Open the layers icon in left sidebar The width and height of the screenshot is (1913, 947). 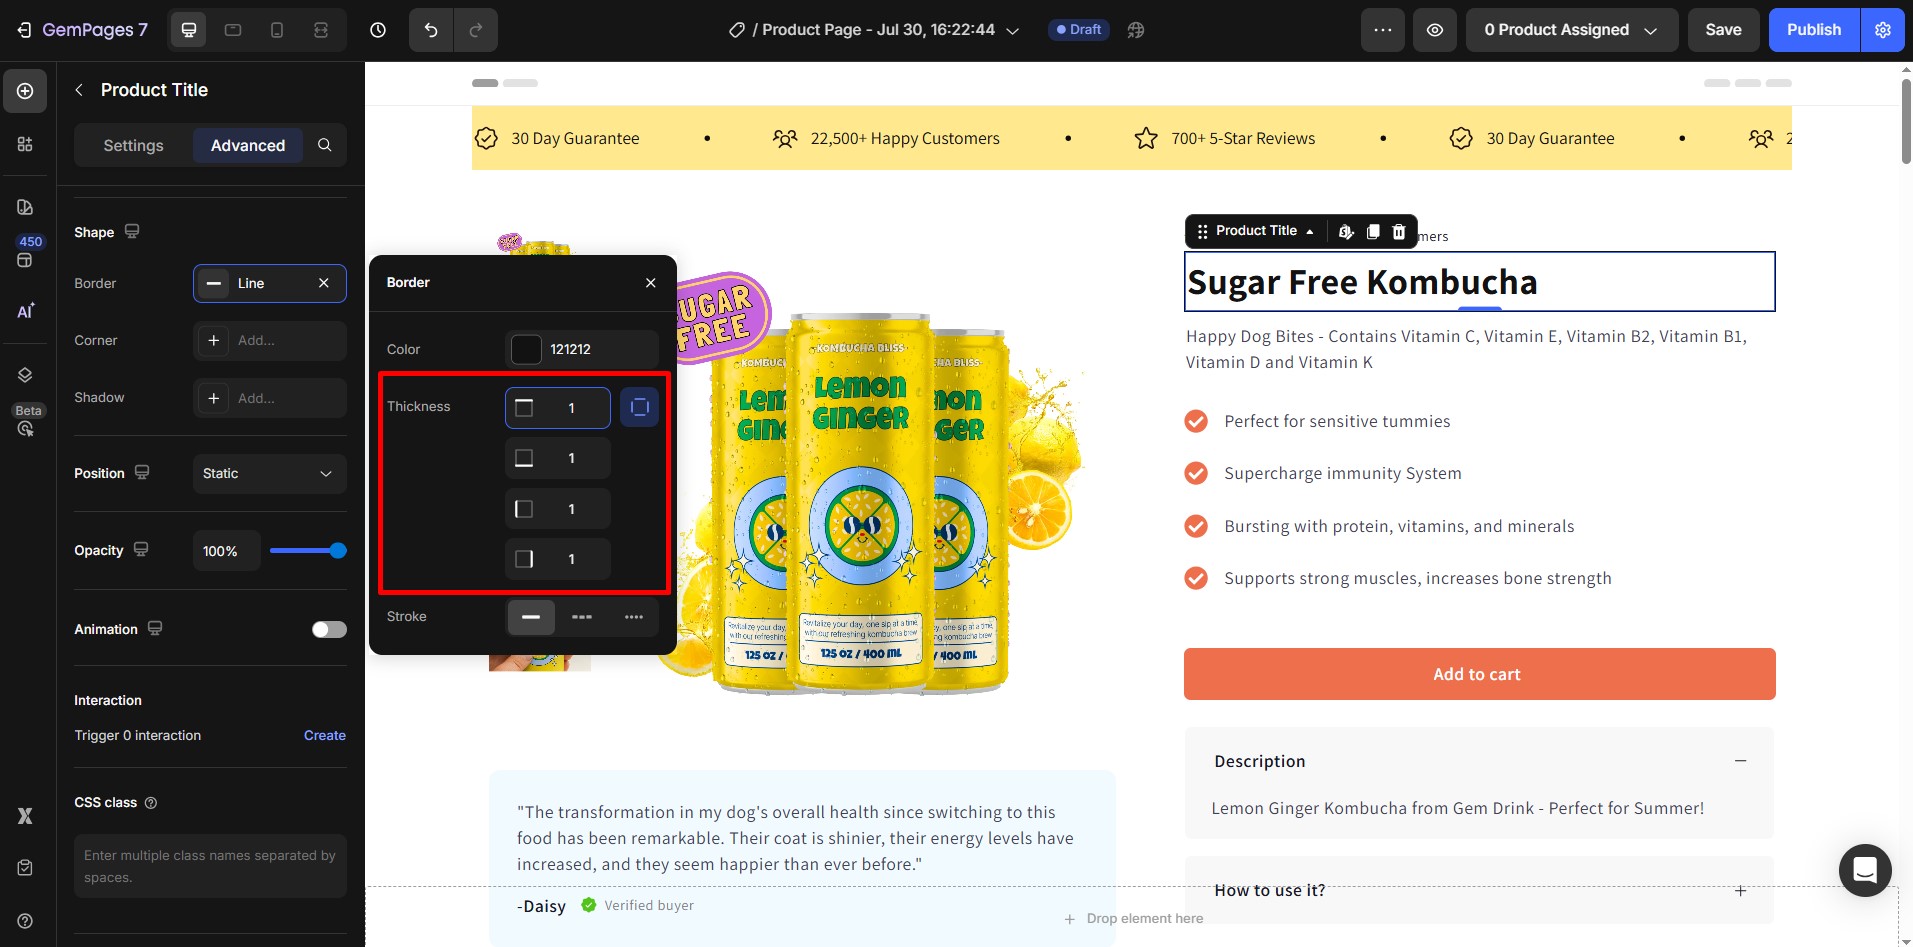(x=25, y=375)
